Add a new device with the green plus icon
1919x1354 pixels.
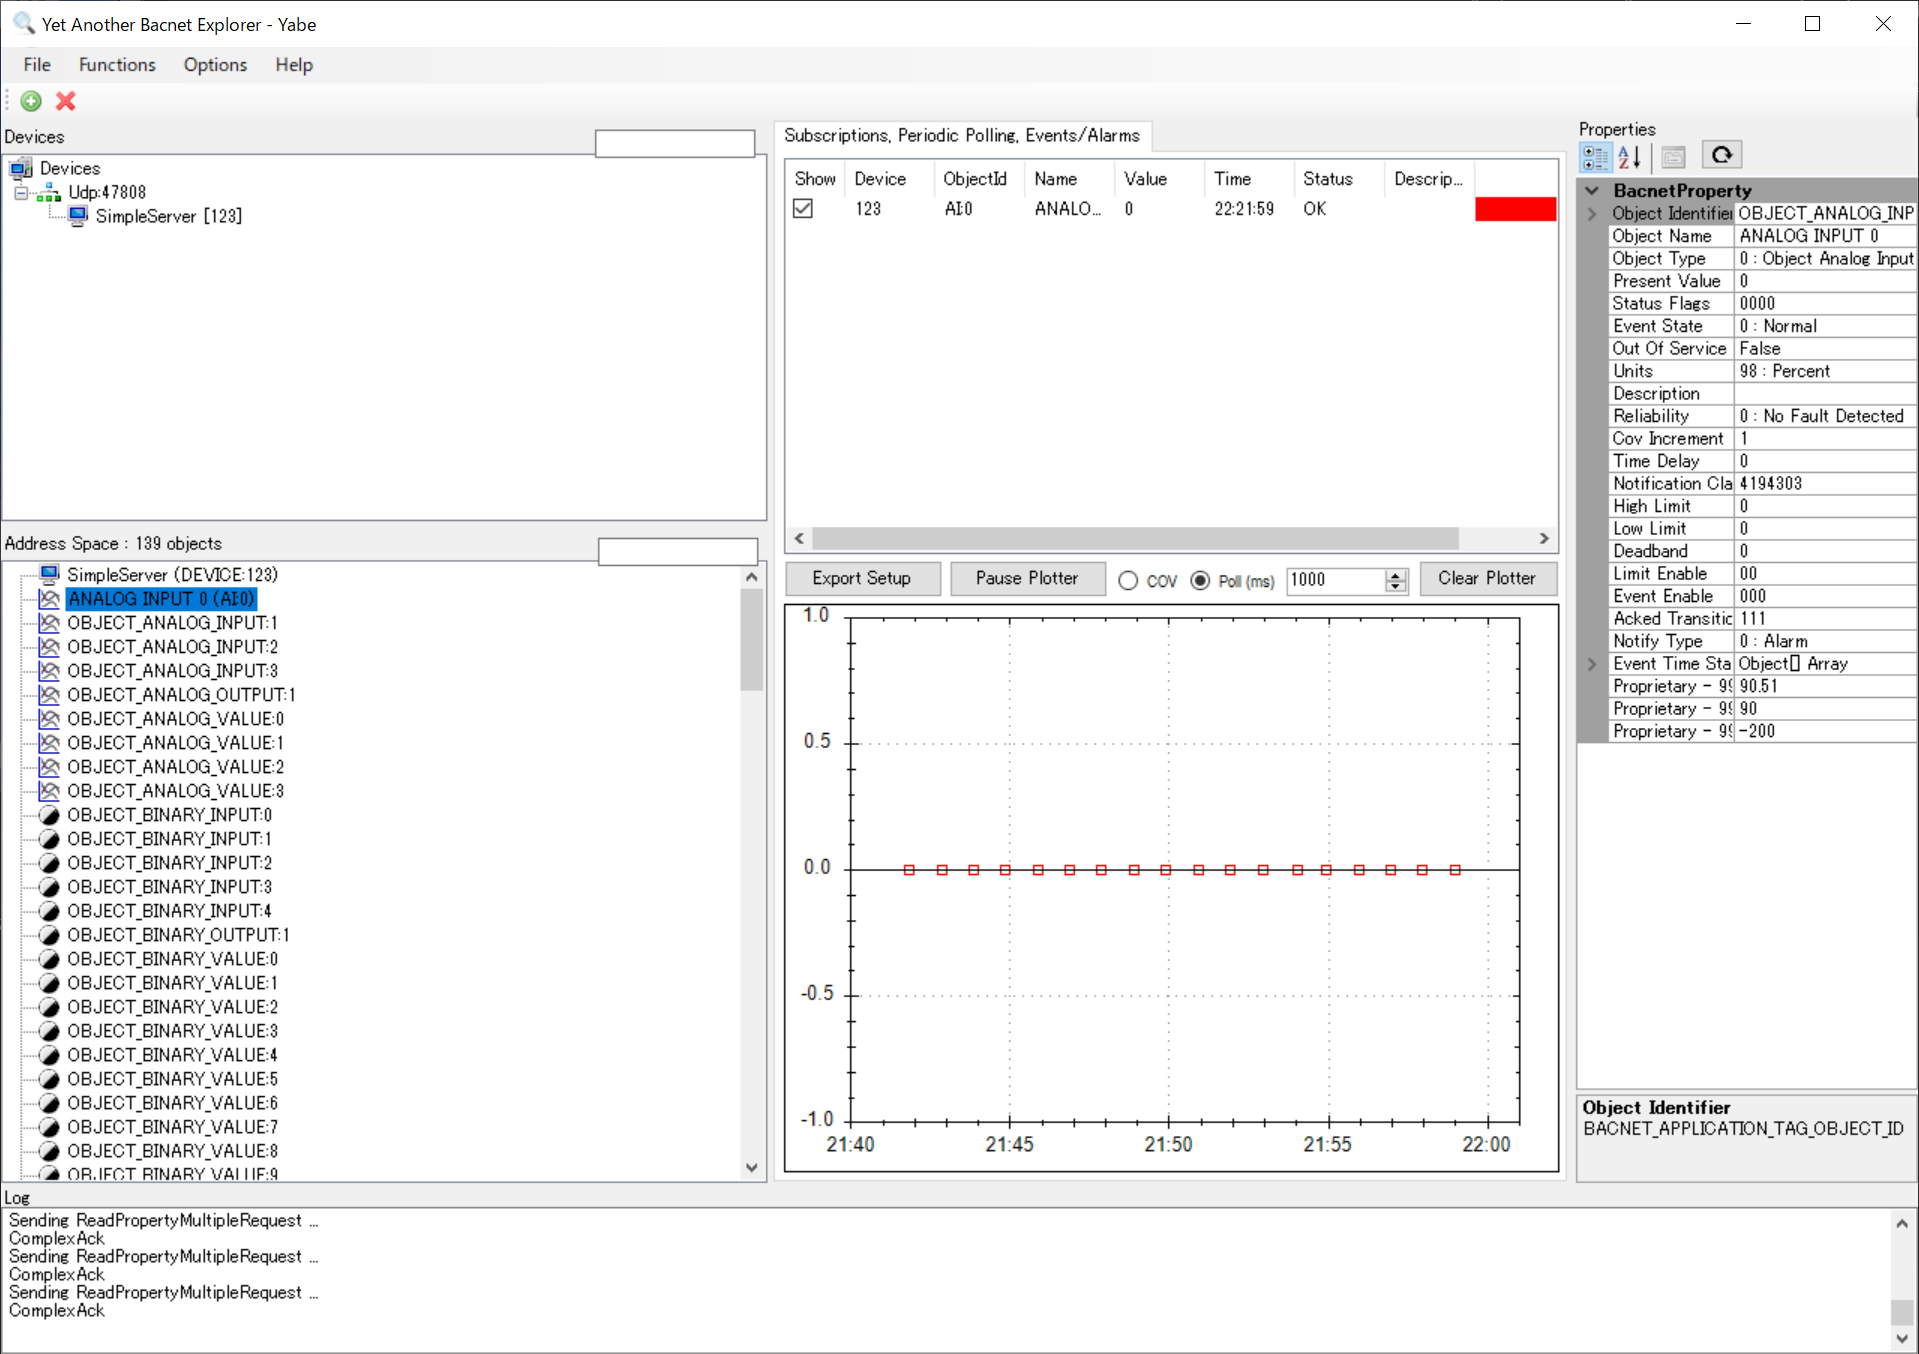tap(30, 101)
